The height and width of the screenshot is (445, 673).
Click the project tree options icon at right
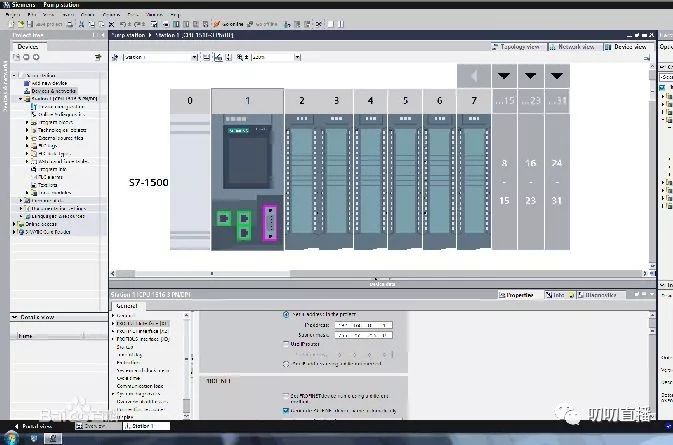(98, 57)
